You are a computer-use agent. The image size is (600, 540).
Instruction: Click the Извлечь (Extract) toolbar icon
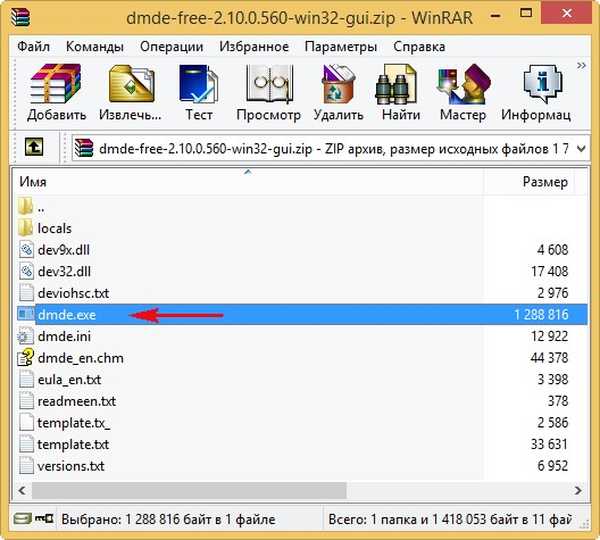click(131, 84)
